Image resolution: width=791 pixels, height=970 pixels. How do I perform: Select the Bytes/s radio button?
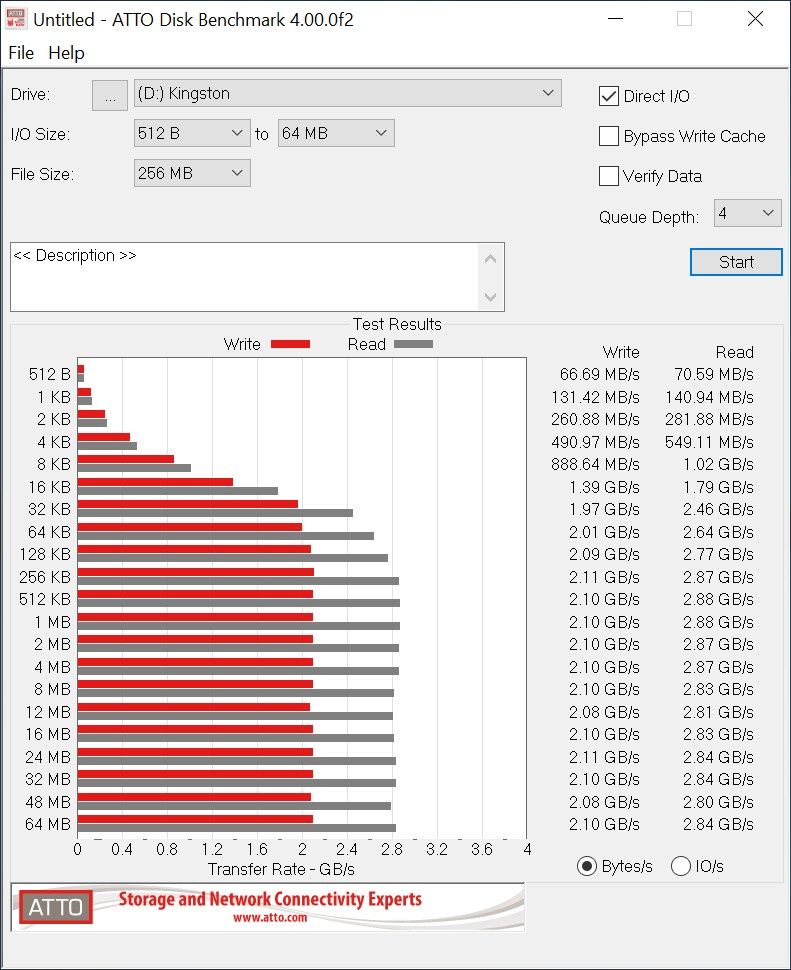click(586, 866)
